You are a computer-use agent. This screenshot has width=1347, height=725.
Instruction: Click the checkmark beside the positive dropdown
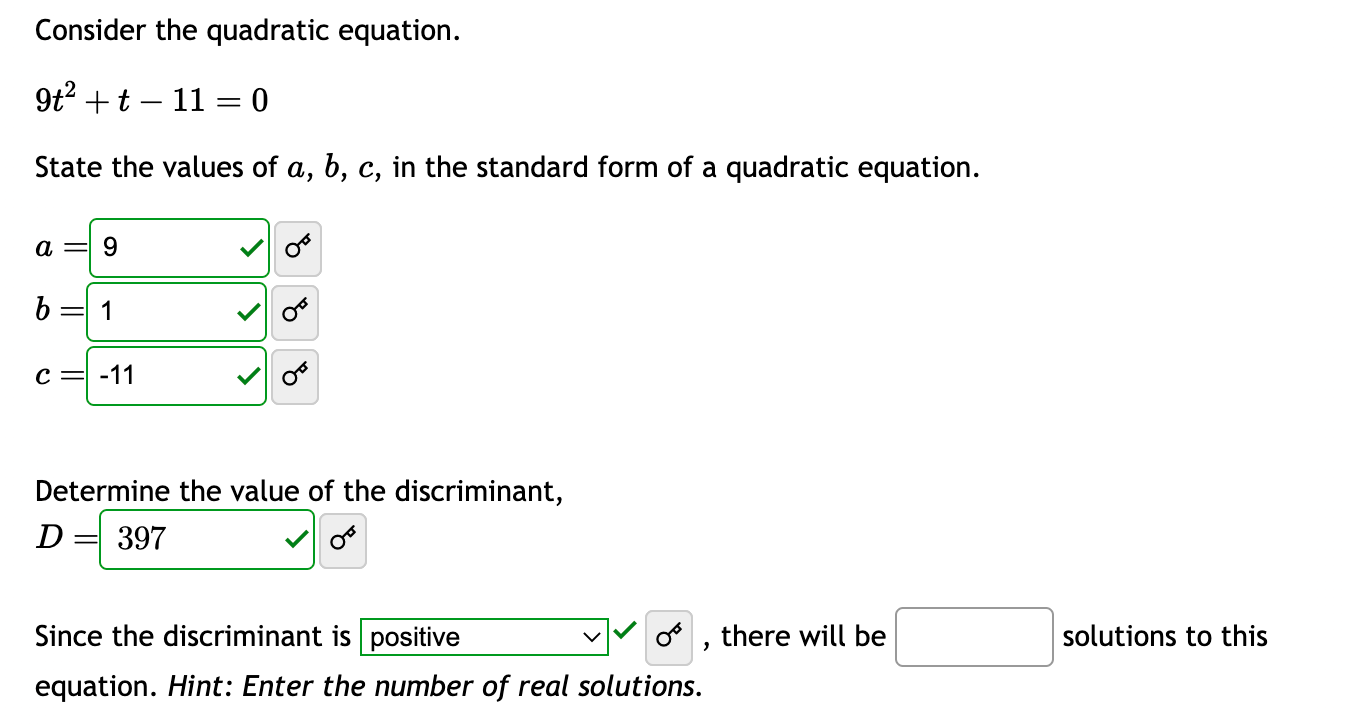625,631
